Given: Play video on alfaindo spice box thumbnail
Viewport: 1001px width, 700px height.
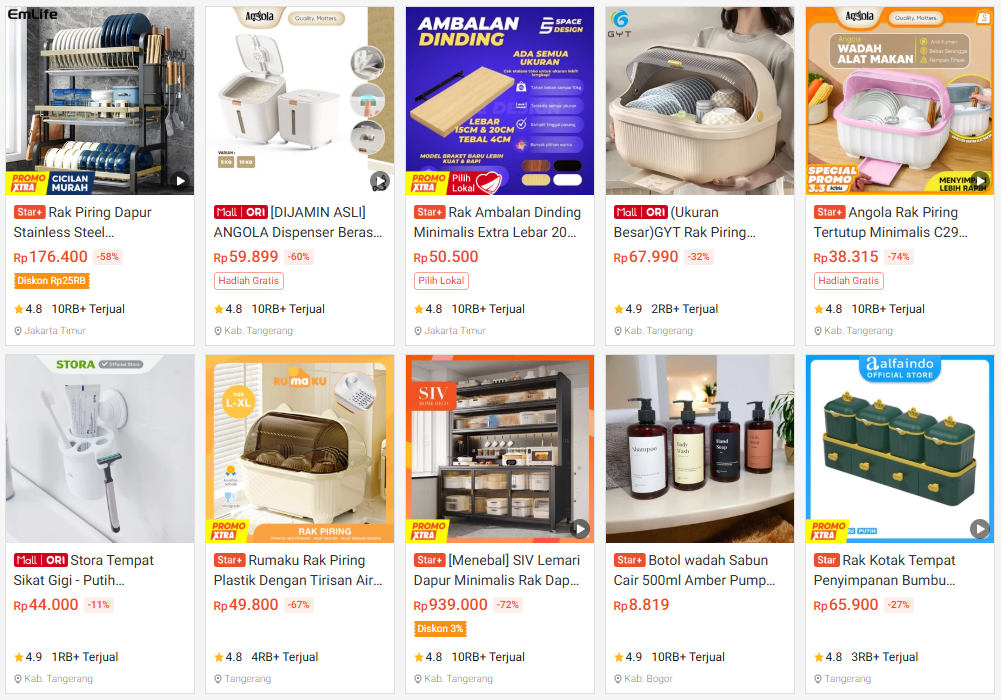Looking at the screenshot, I should 980,528.
